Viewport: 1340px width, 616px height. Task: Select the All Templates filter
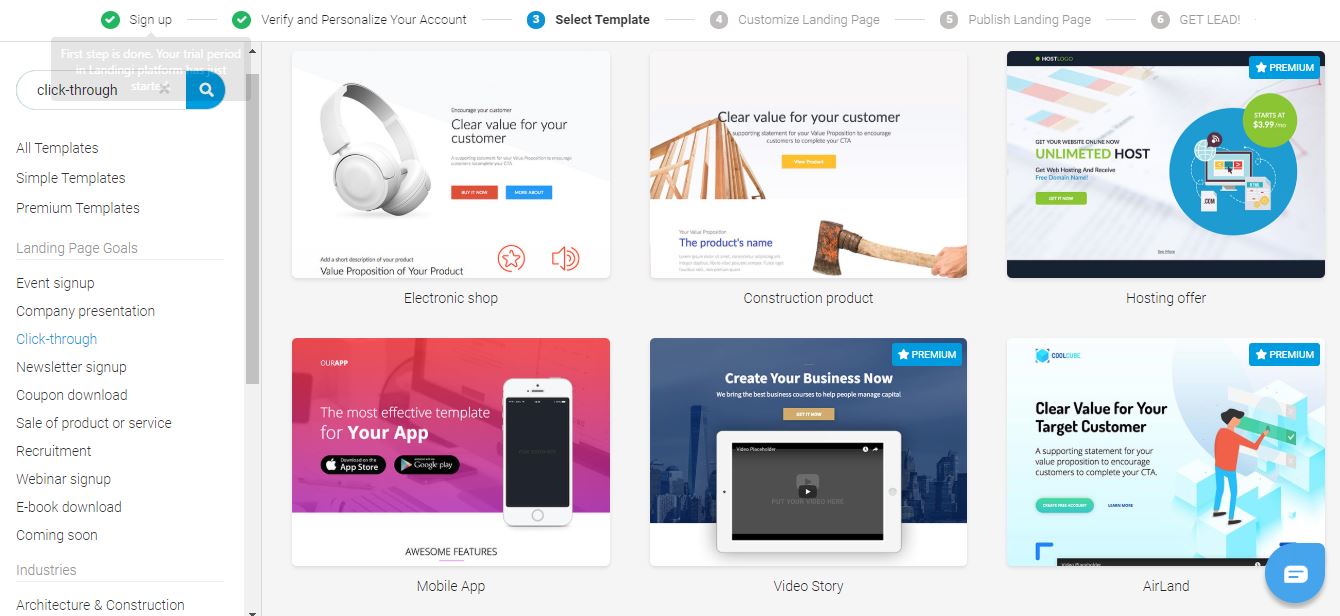57,148
